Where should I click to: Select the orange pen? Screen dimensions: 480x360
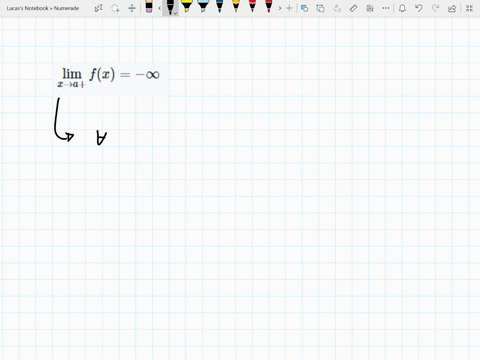coord(236,6)
